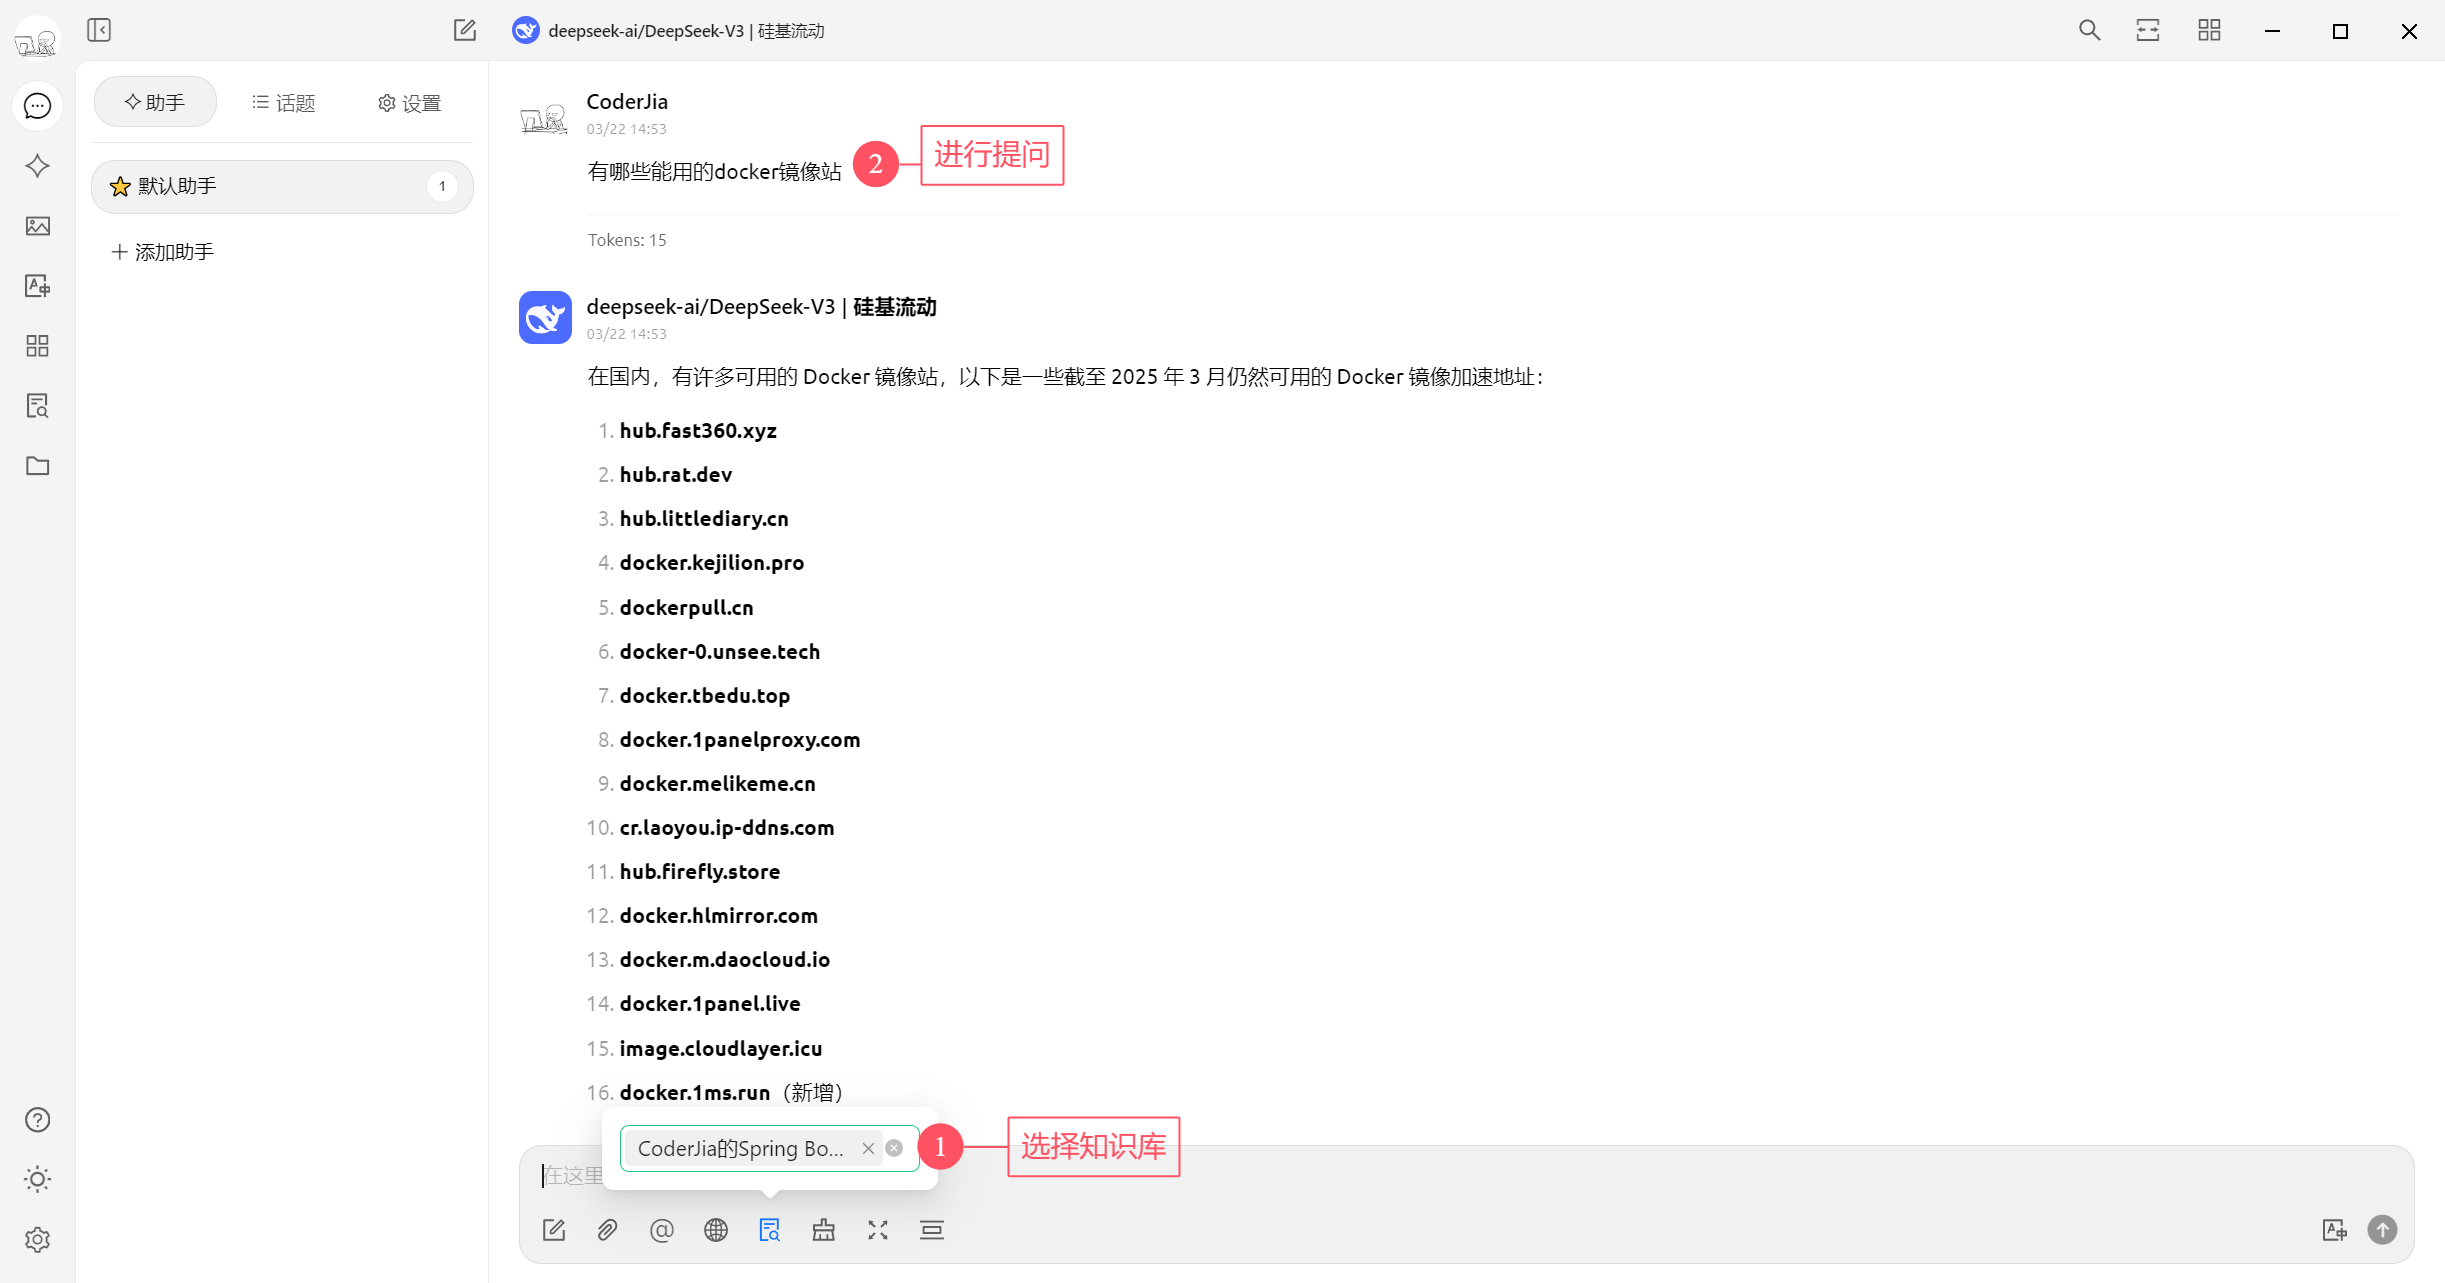This screenshot has width=2445, height=1283.
Task: Clear all selected knowledge bases
Action: coord(894,1148)
